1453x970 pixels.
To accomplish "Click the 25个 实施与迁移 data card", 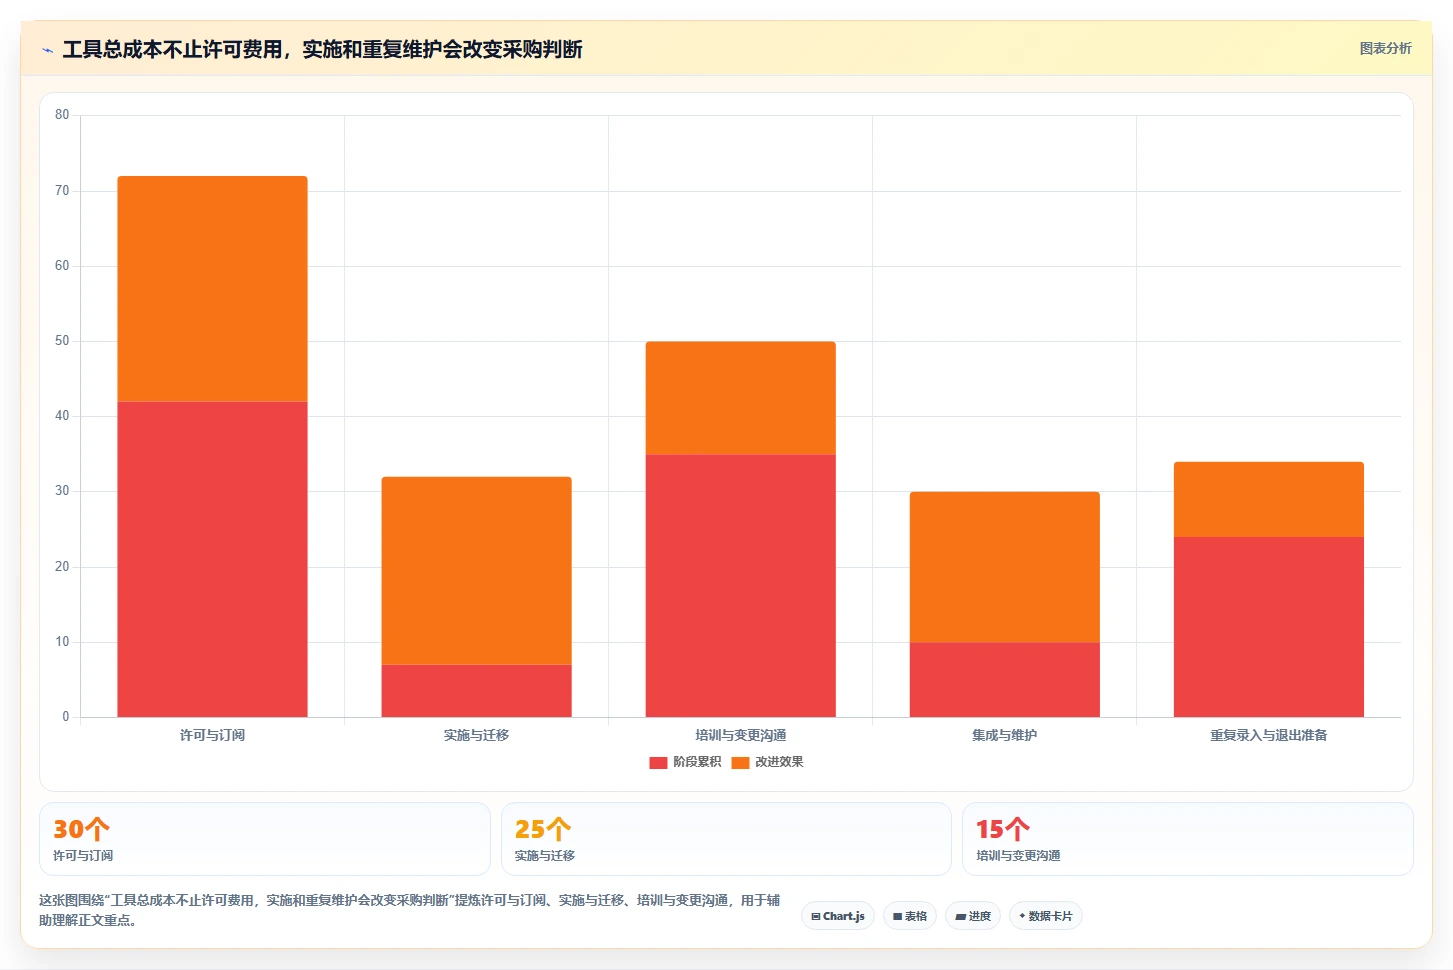I will click(x=726, y=839).
